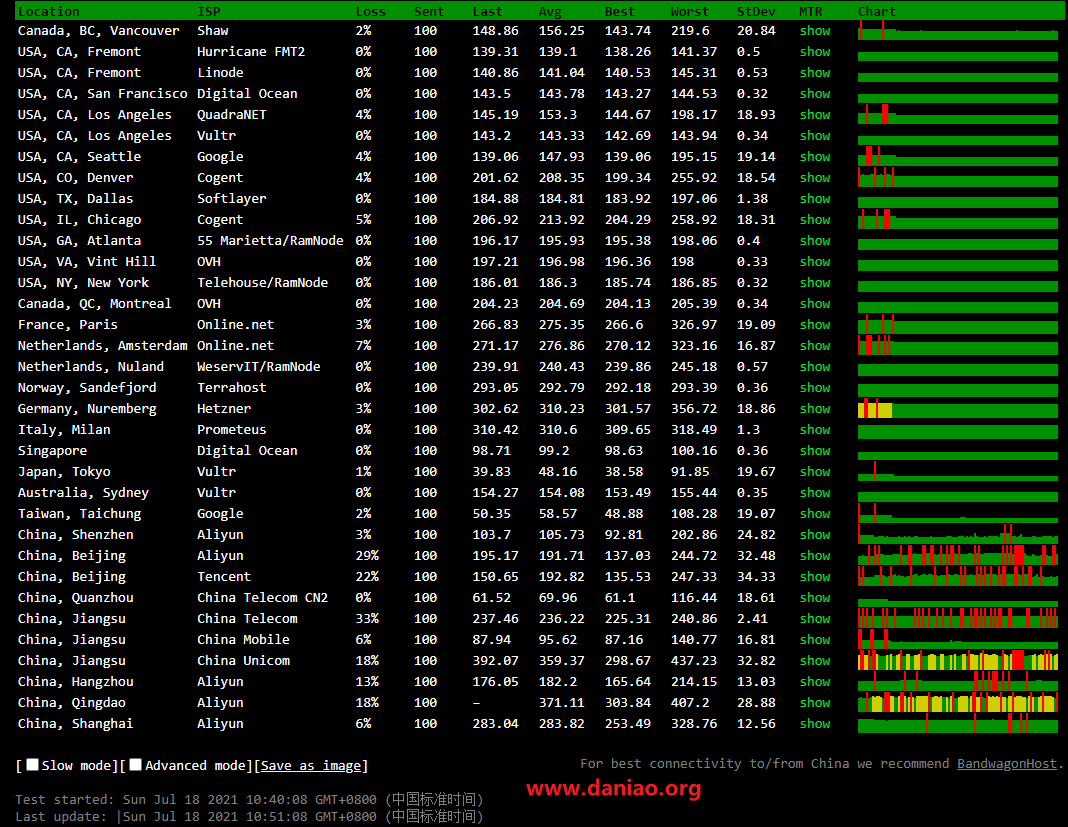
Task: Show MTR for China, Qingdao row
Action: [815, 703]
